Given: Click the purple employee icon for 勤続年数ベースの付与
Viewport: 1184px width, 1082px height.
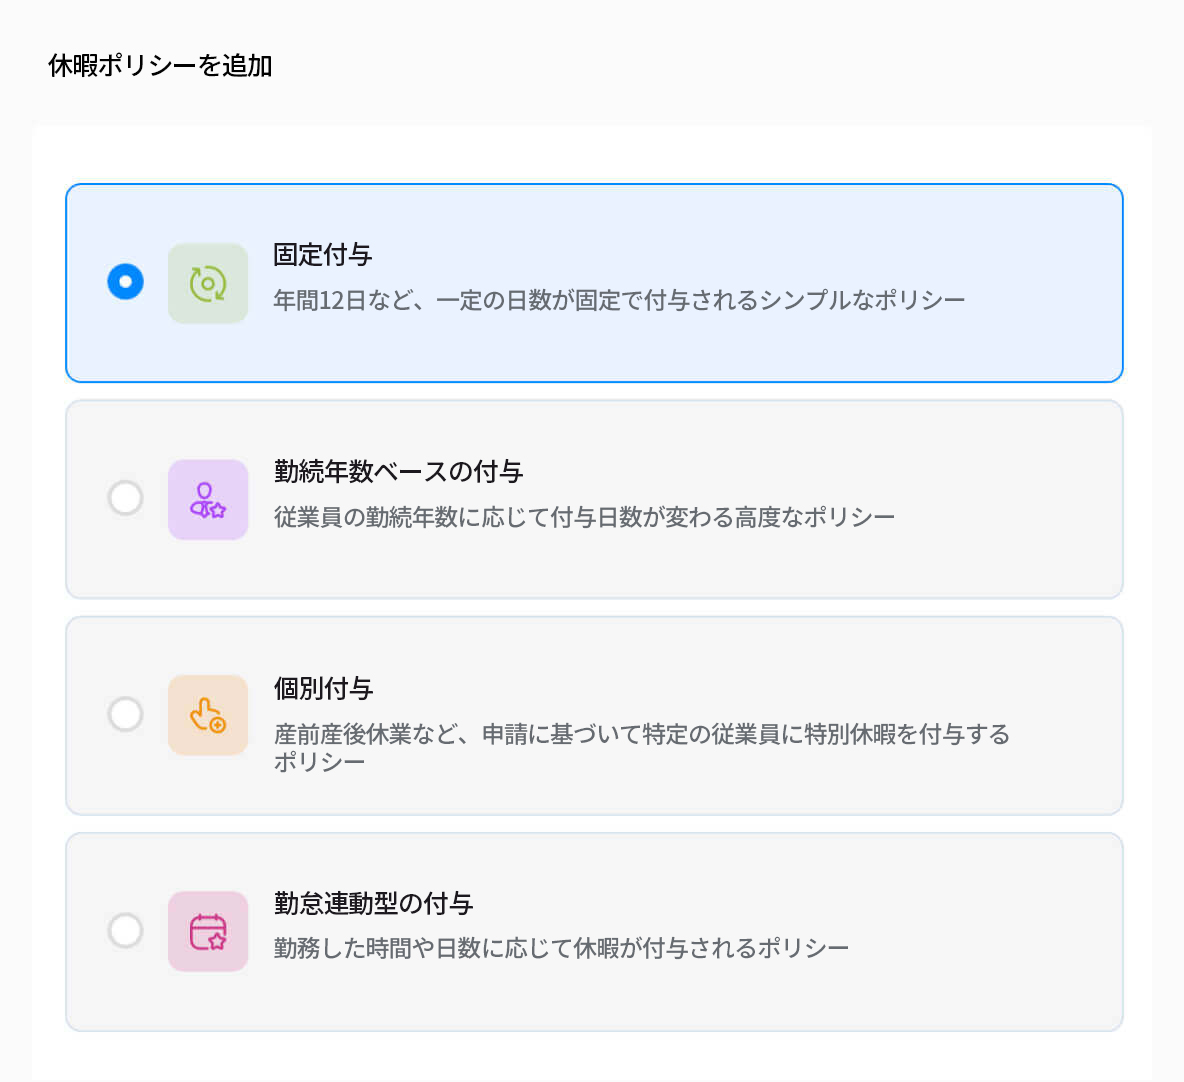Looking at the screenshot, I should coord(208,498).
